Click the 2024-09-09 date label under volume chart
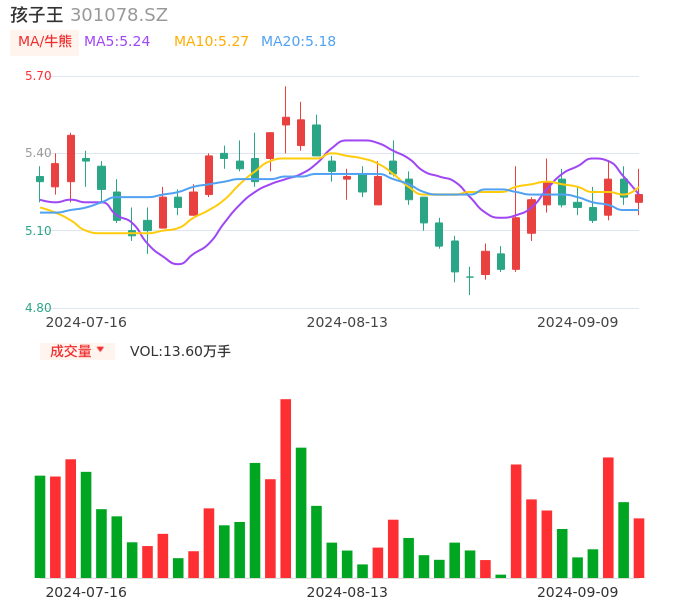The width and height of the screenshot is (686, 606). click(577, 592)
